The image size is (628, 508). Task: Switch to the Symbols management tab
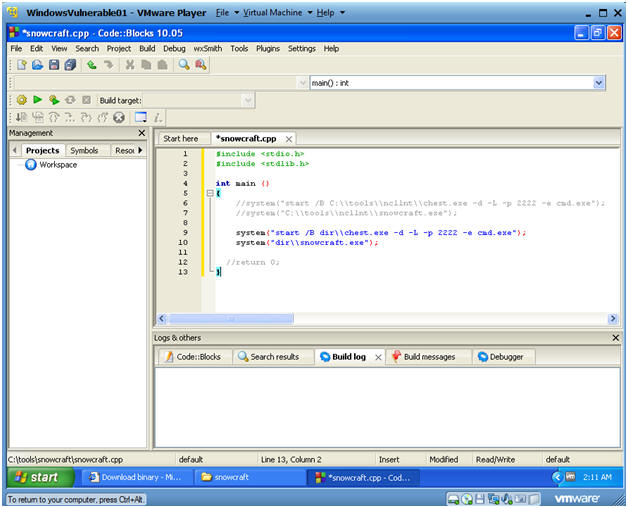pyautogui.click(x=84, y=150)
